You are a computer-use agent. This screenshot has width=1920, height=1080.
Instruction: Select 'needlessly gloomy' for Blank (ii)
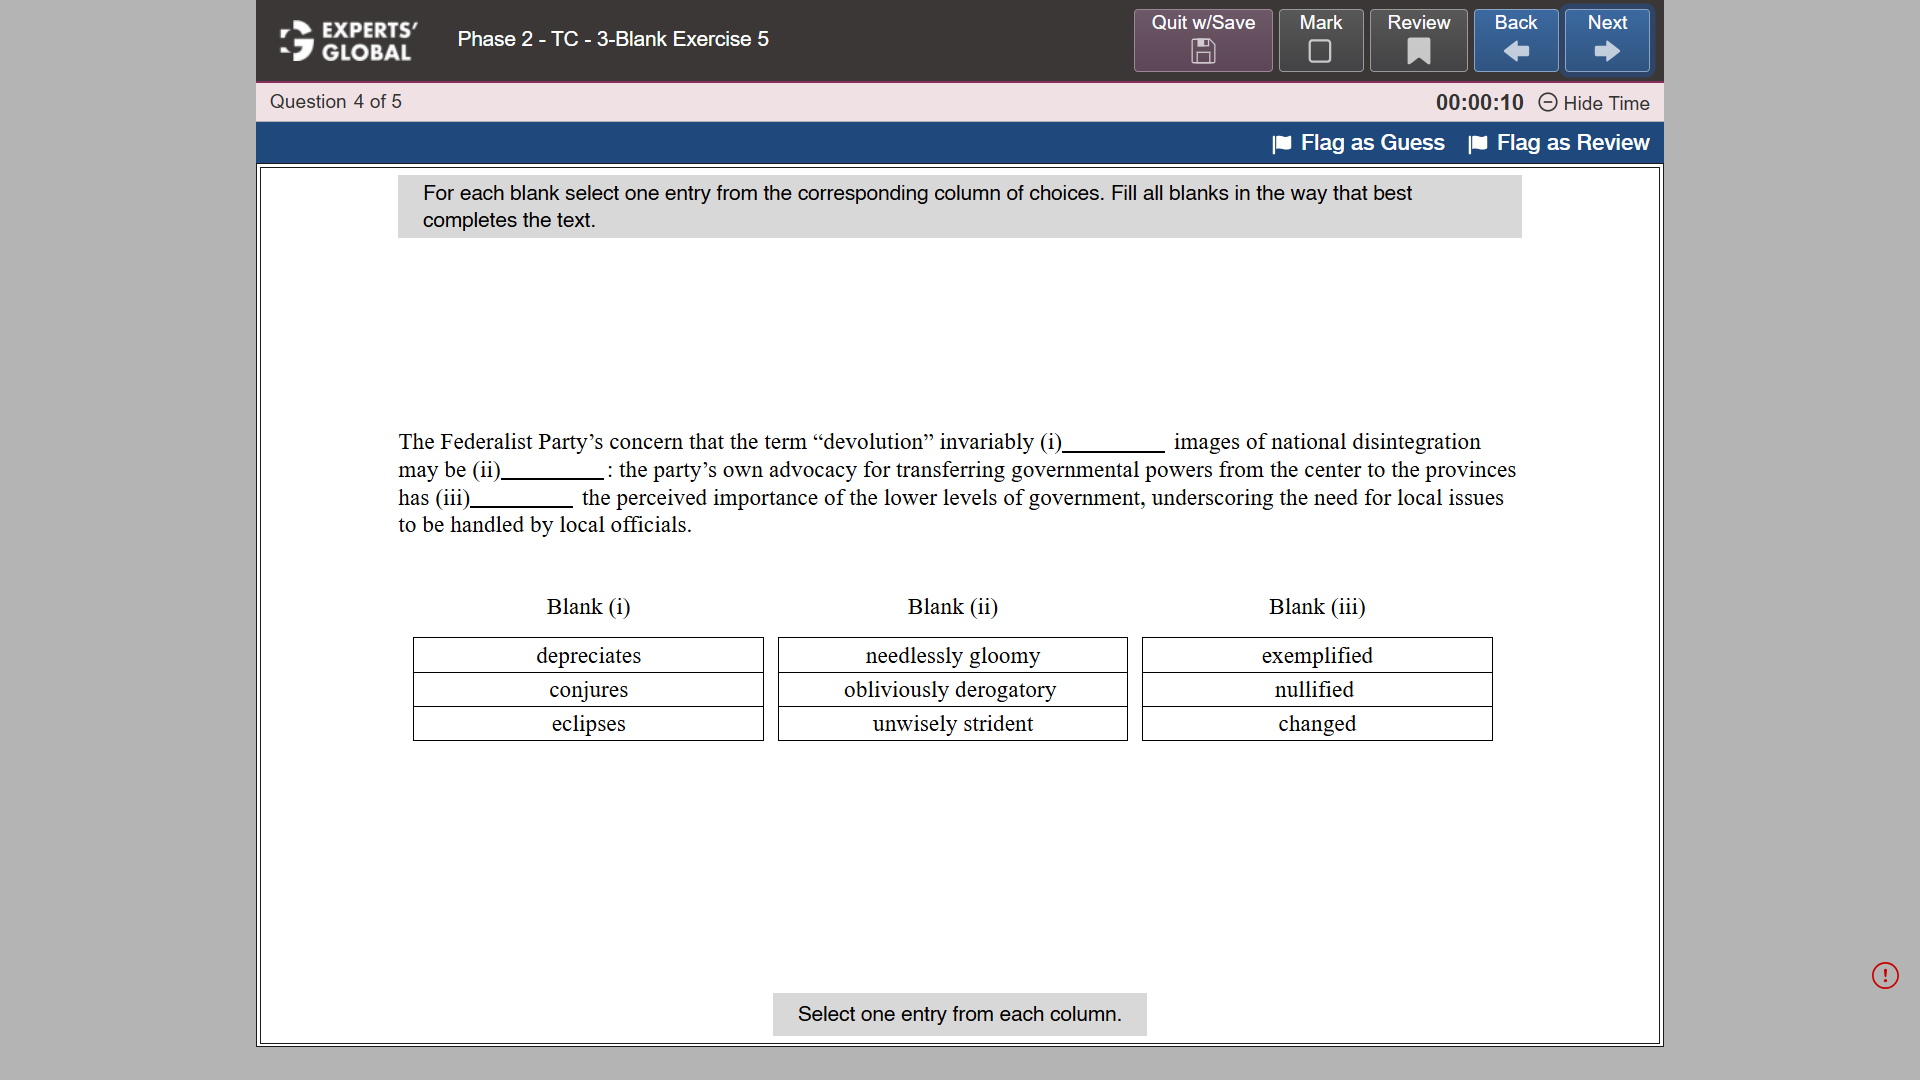[x=952, y=655]
